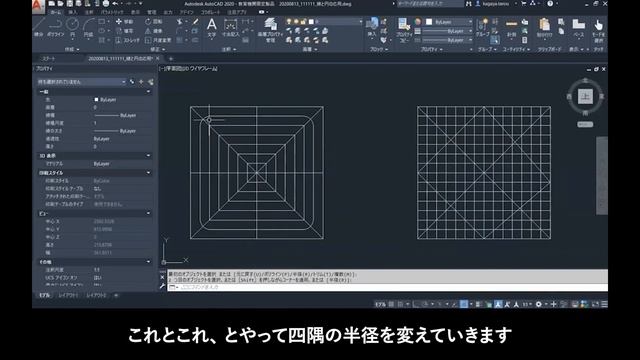This screenshot has width=640, height=360.
Task: Click the Select Objects plus icon in palette
Action: click(141, 82)
